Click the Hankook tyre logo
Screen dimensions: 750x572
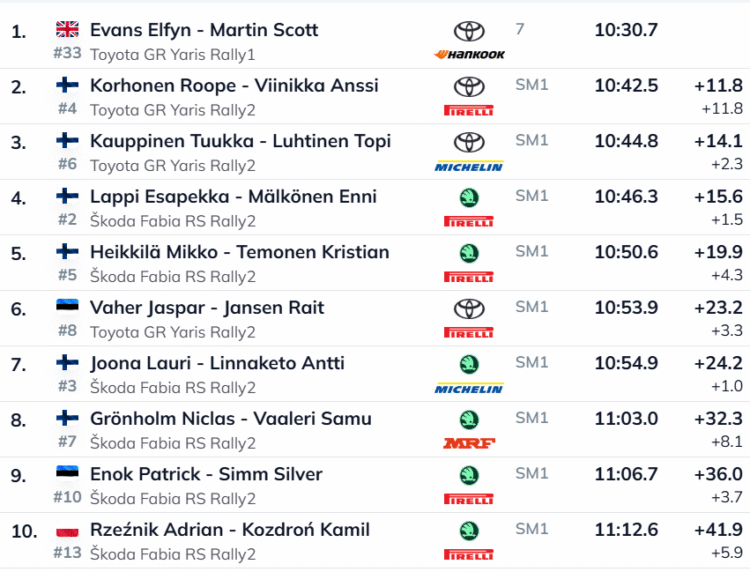point(468,55)
